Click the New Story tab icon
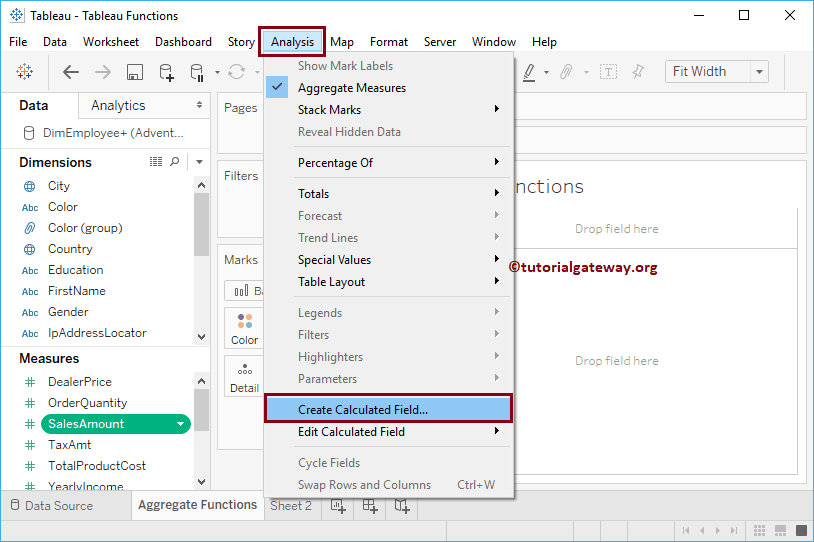Viewport: 814px width, 542px height. [402, 506]
